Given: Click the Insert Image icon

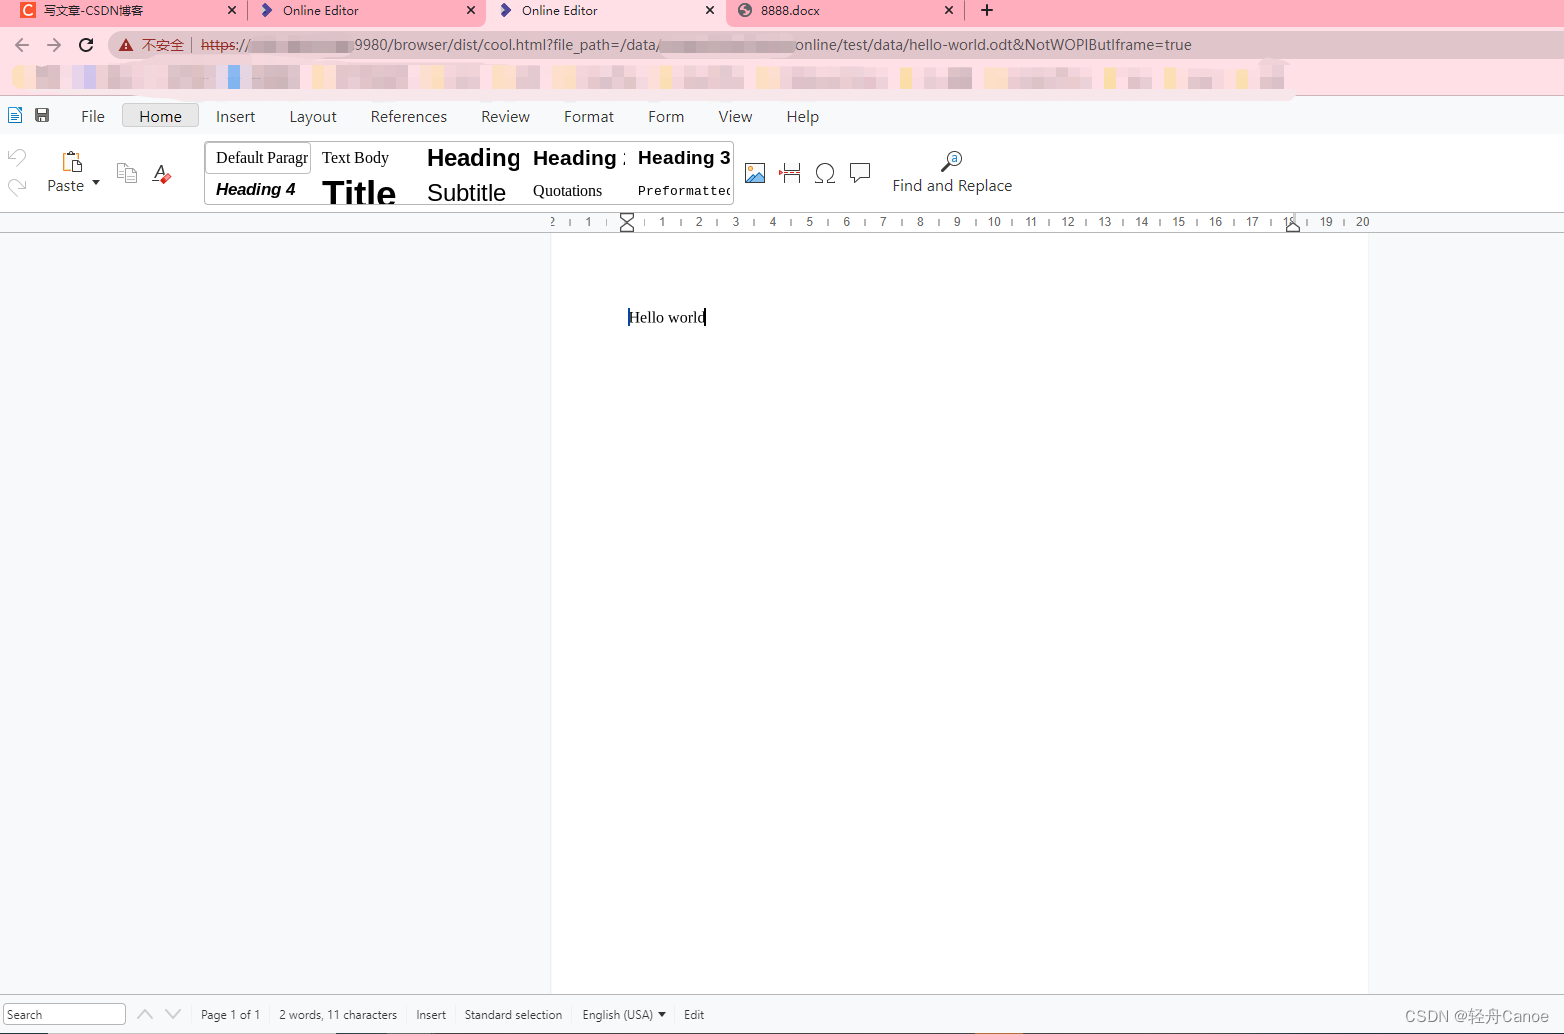Looking at the screenshot, I should [x=755, y=173].
